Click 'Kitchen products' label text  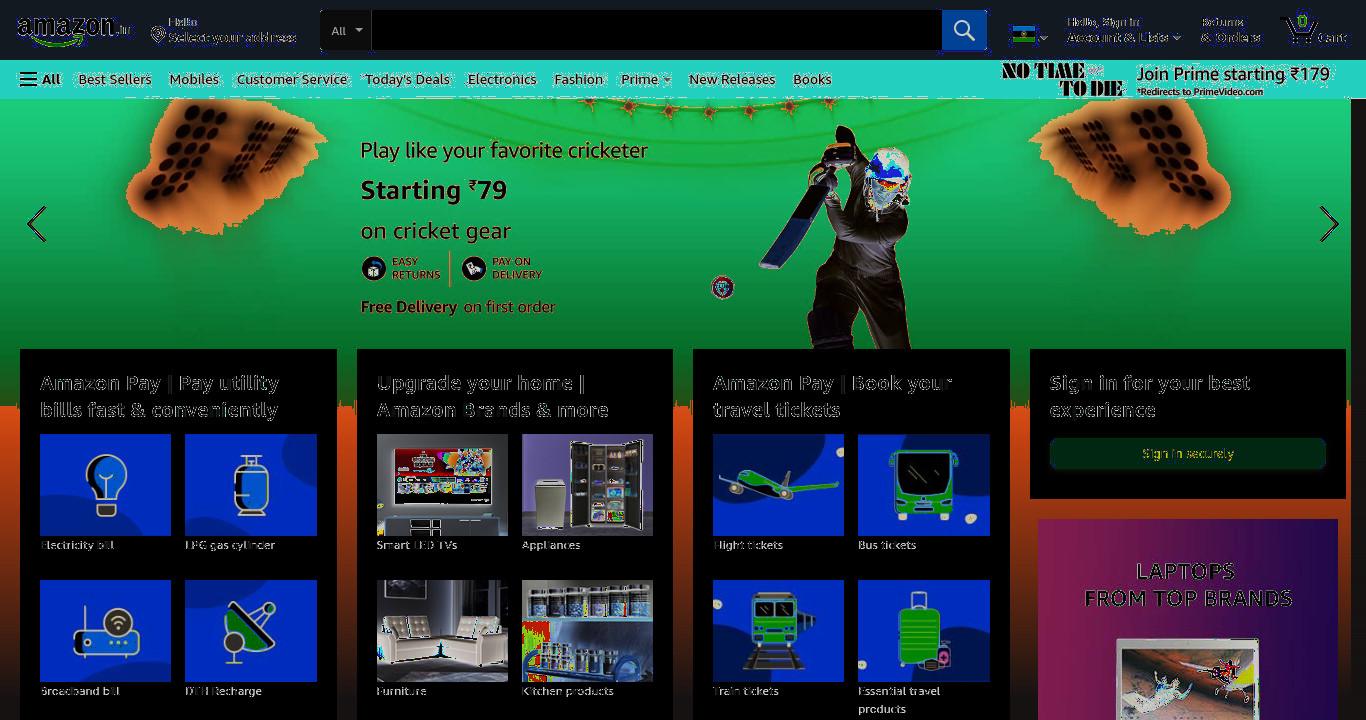pos(568,691)
